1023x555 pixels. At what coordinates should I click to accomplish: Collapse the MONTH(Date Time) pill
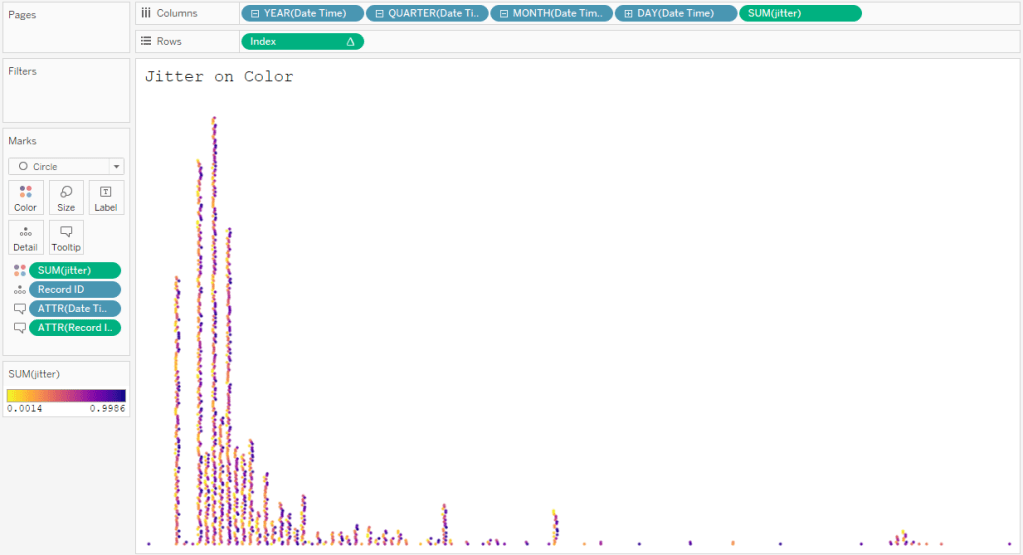[504, 13]
